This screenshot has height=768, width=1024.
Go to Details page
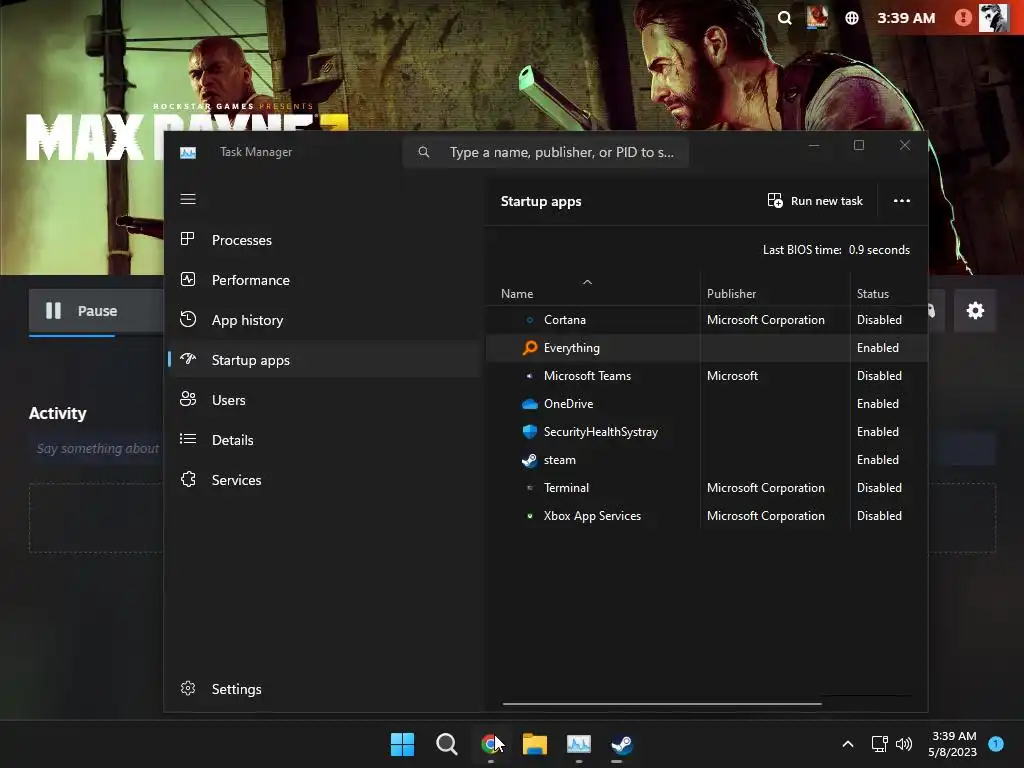[324, 440]
